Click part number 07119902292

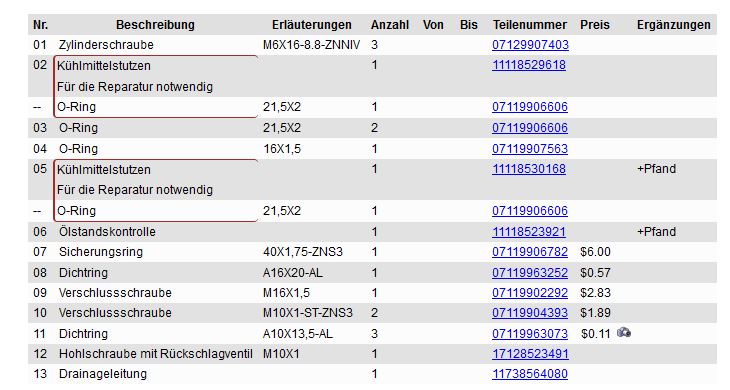tap(530, 293)
